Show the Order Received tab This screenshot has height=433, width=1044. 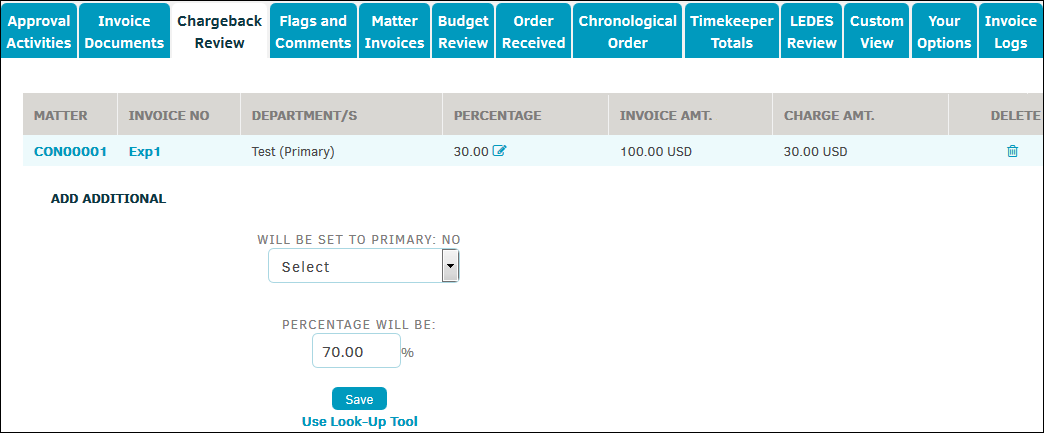pos(533,31)
